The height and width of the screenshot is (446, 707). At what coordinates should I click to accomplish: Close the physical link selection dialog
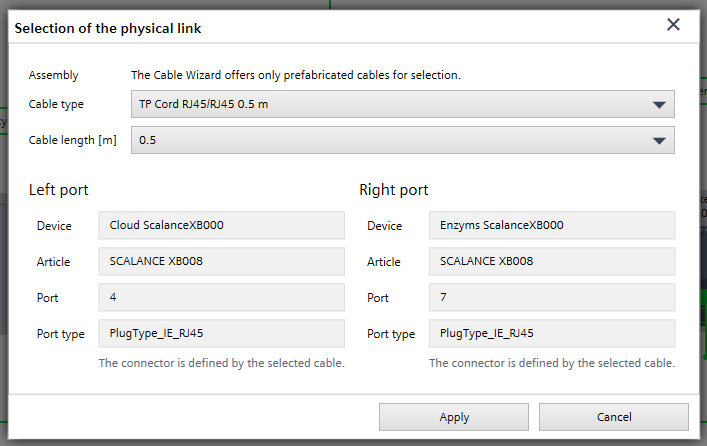pos(673,25)
